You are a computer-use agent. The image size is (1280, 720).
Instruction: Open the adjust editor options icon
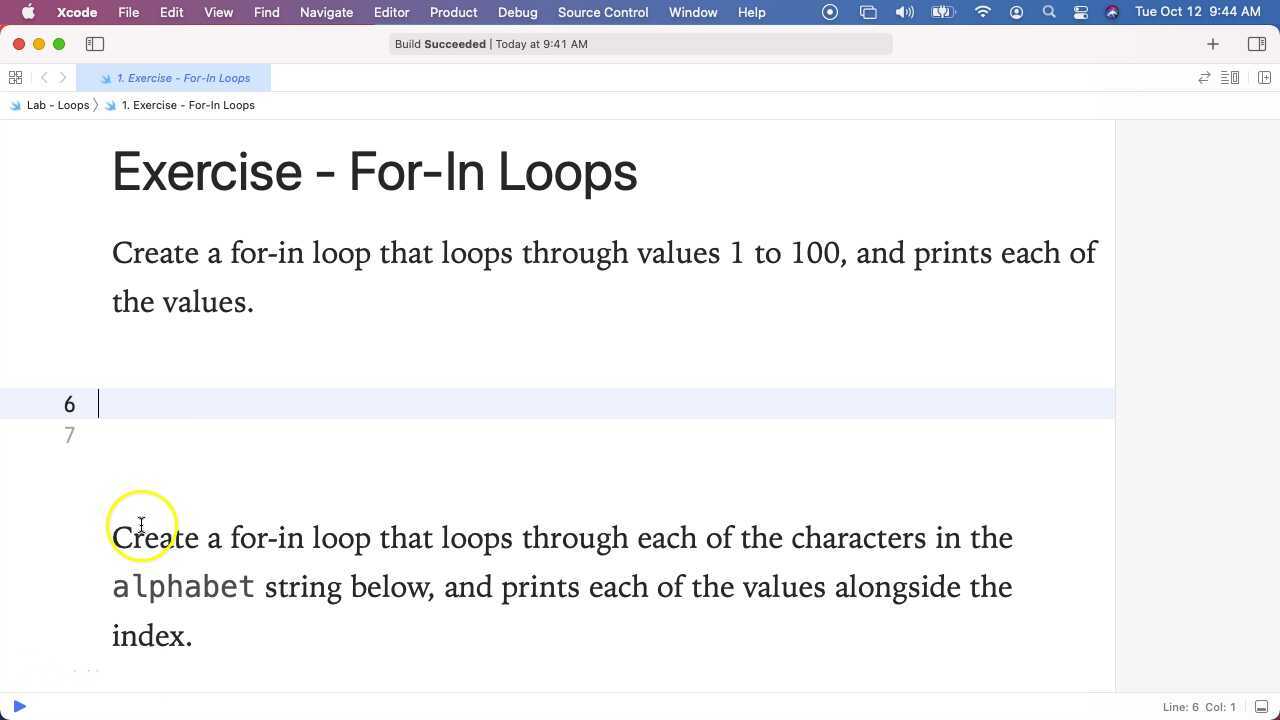pos(1229,77)
